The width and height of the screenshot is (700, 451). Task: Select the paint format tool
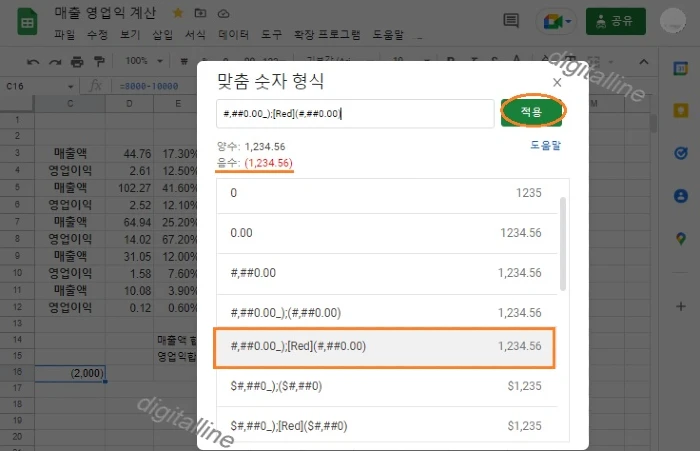(99, 61)
